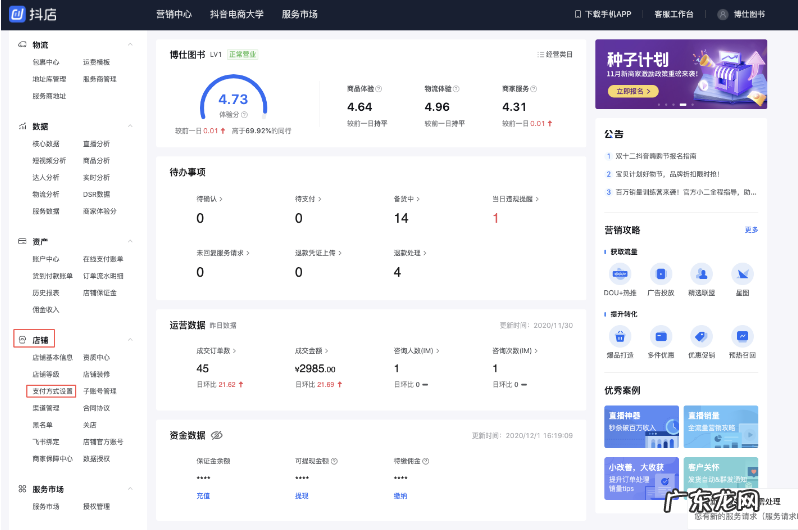Open 店铺保证金 in the sidebar

tap(100, 293)
